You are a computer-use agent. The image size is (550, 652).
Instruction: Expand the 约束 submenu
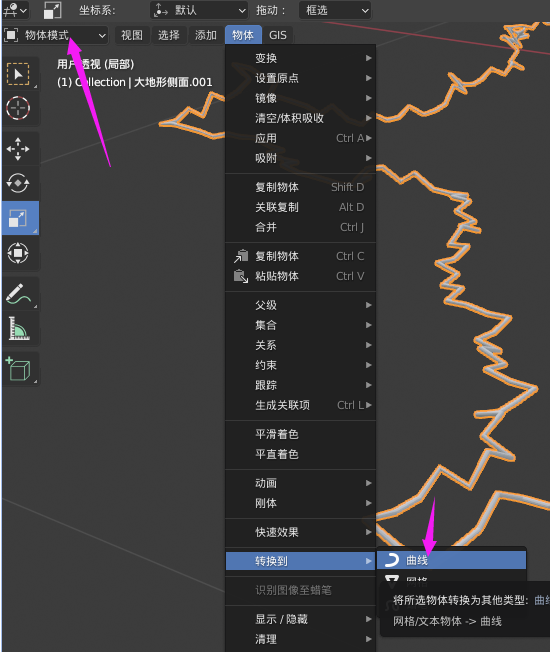click(x=301, y=365)
